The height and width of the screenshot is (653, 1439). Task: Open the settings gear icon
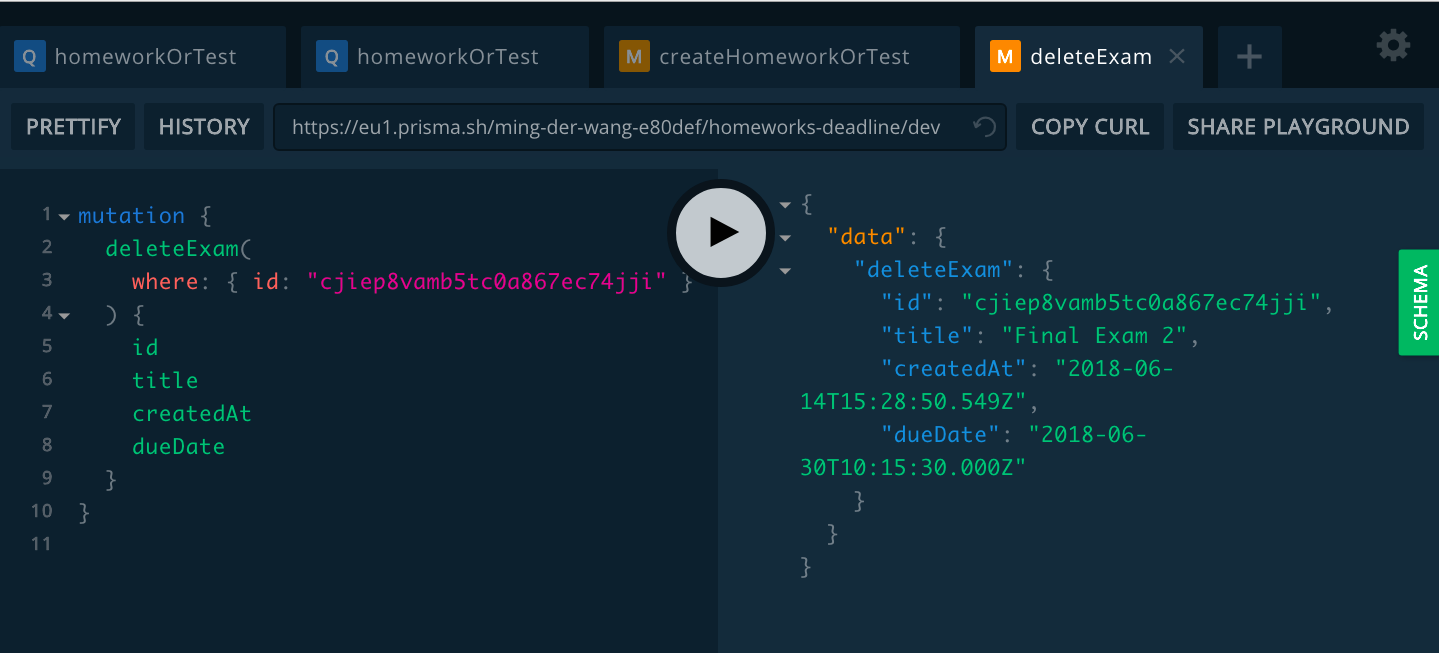point(1393,45)
